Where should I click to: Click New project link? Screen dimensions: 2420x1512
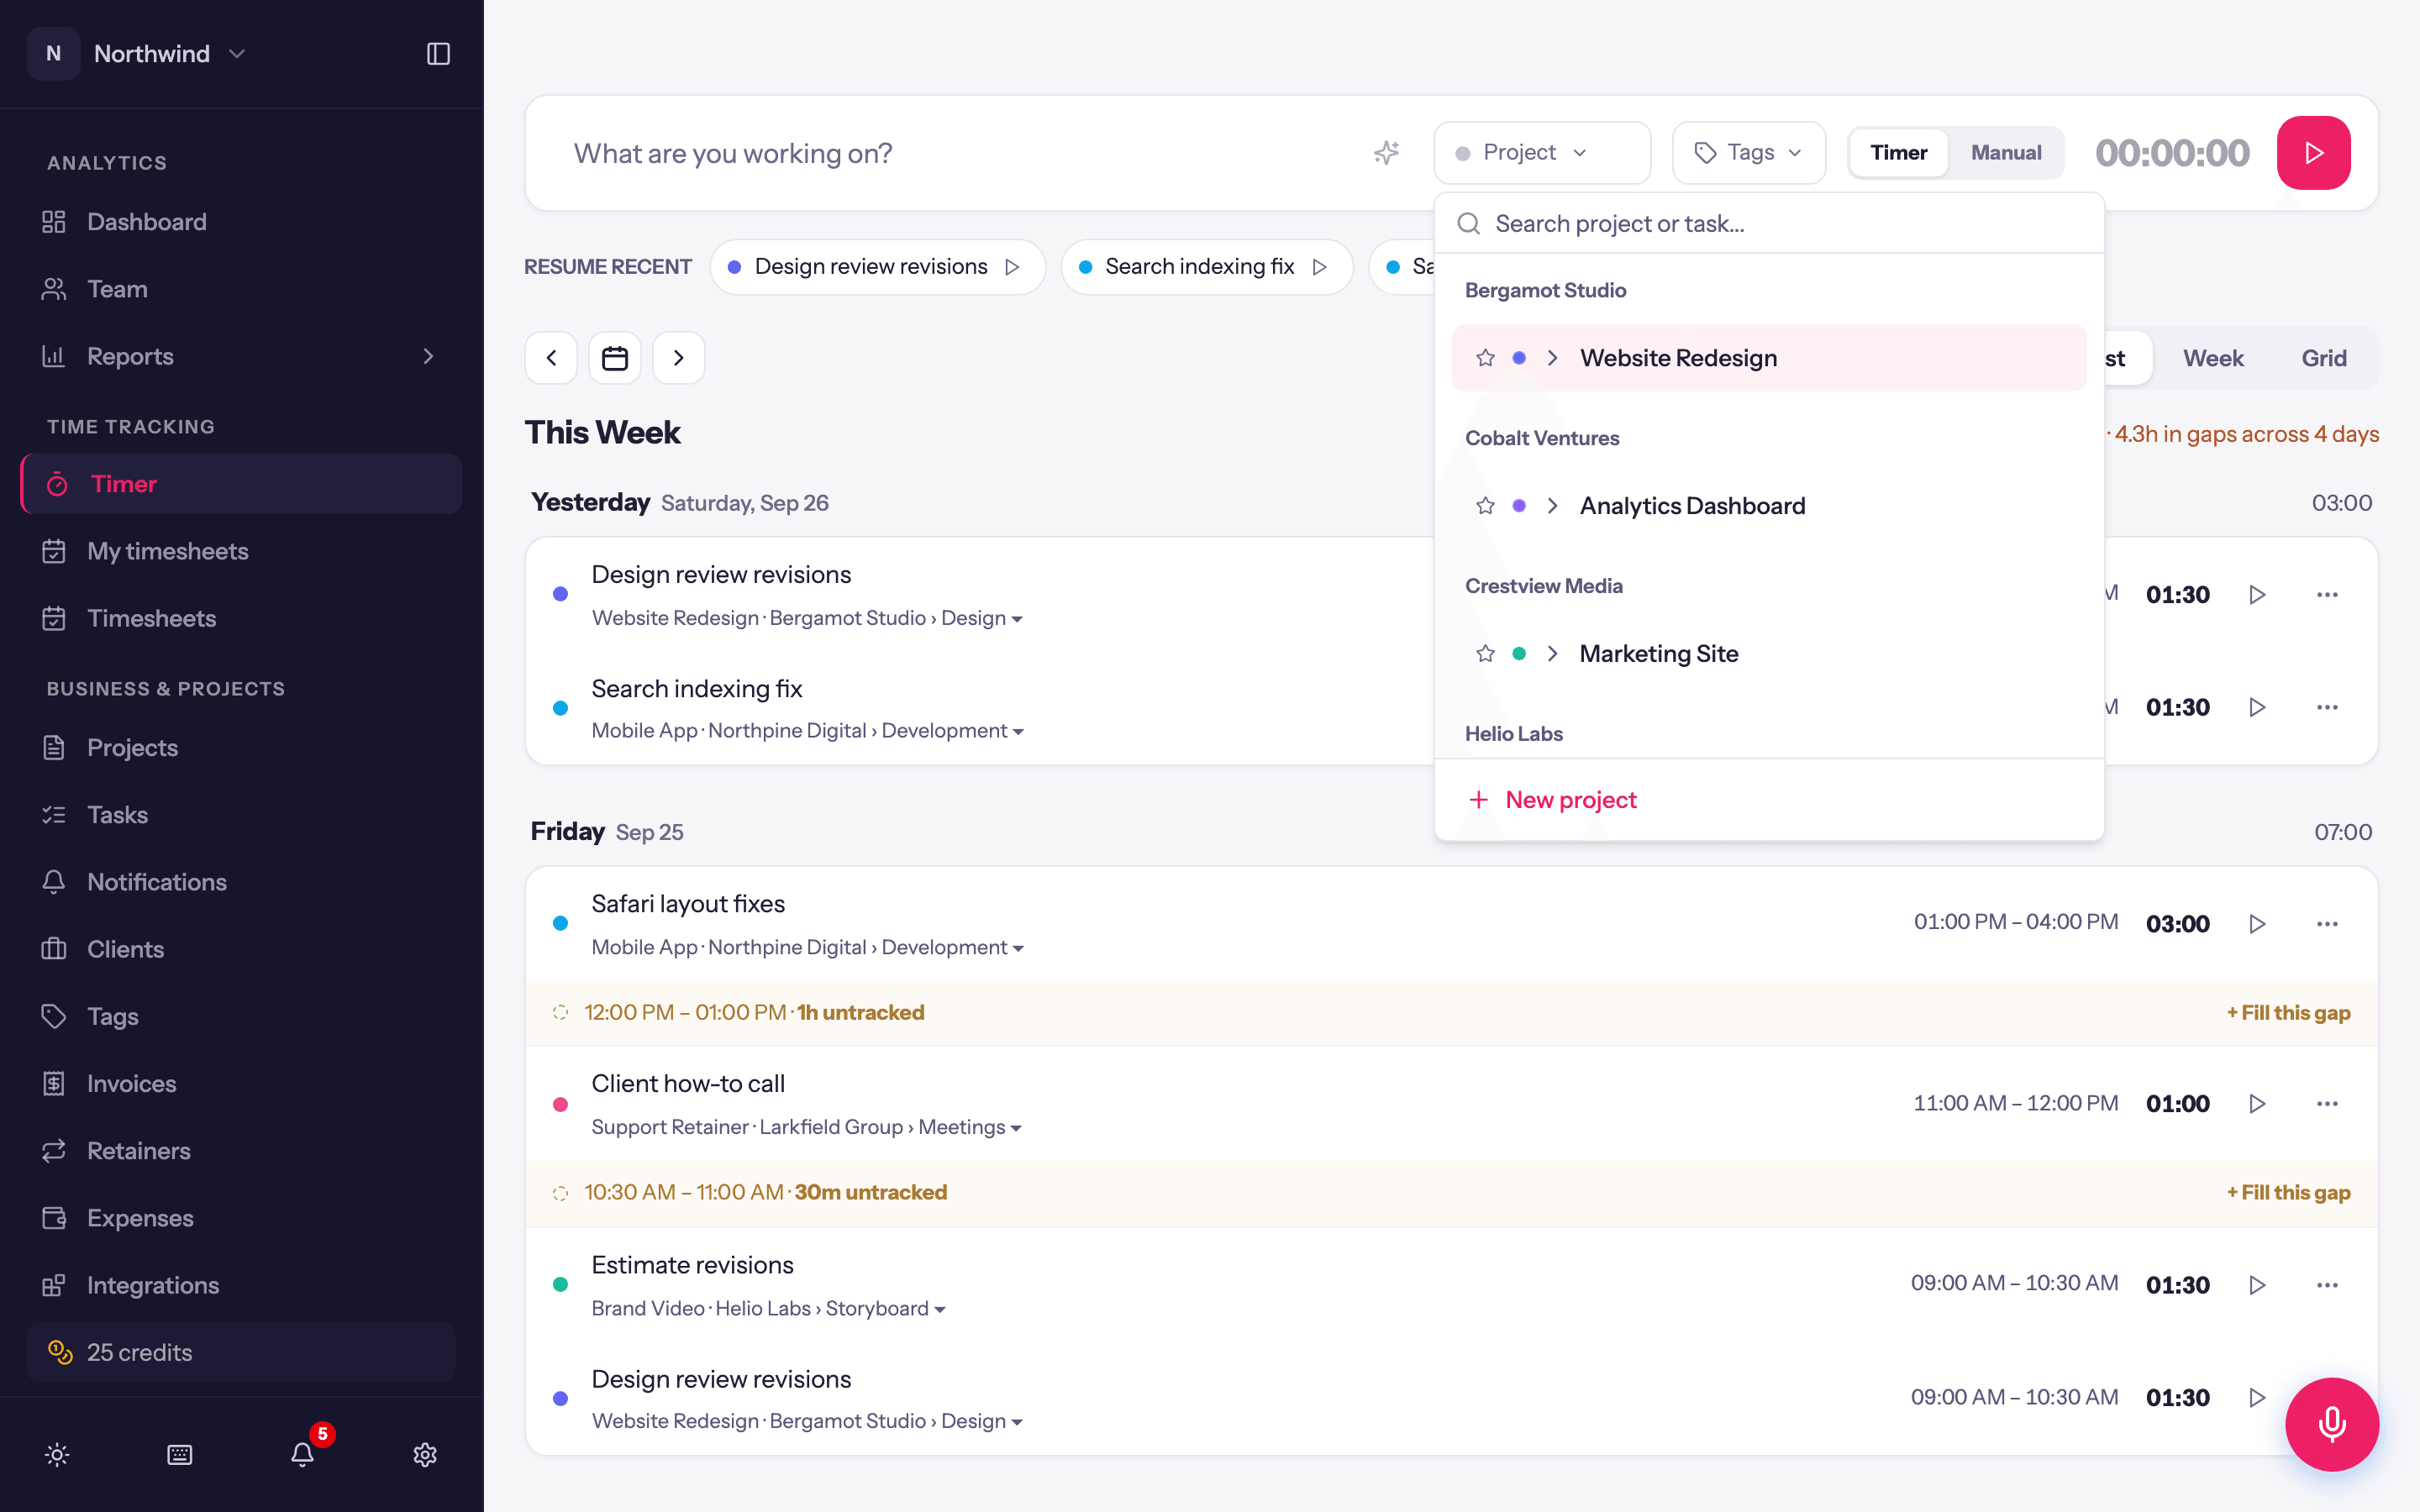(1552, 800)
